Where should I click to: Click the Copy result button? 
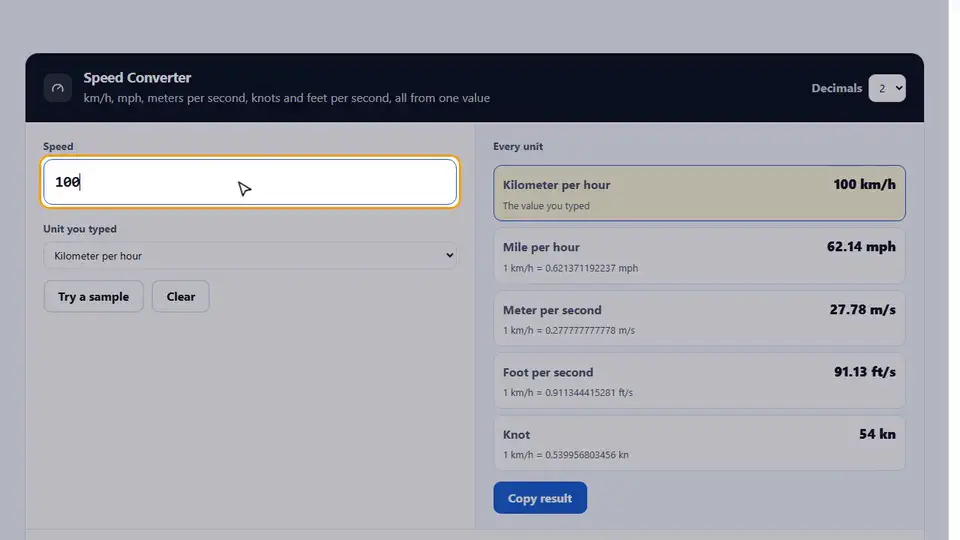coord(540,498)
